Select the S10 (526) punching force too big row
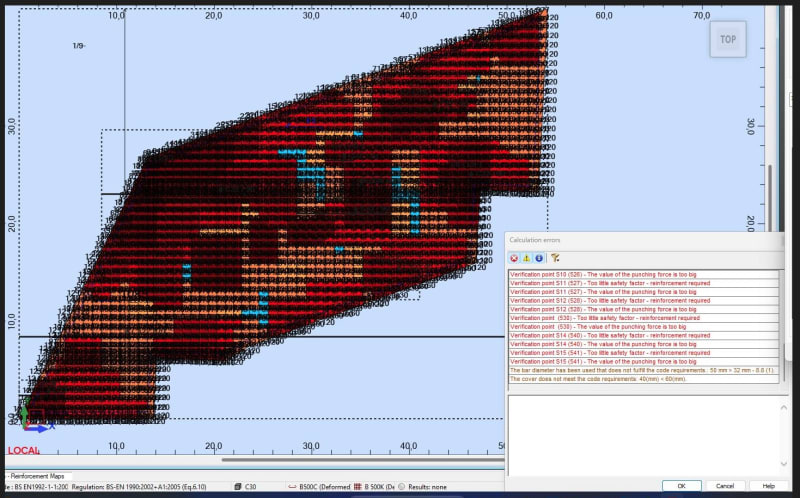This screenshot has width=800, height=498. point(644,275)
